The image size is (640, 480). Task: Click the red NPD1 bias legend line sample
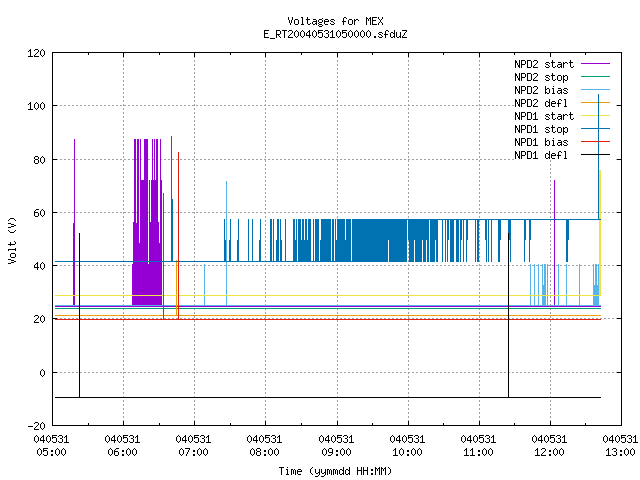point(596,142)
